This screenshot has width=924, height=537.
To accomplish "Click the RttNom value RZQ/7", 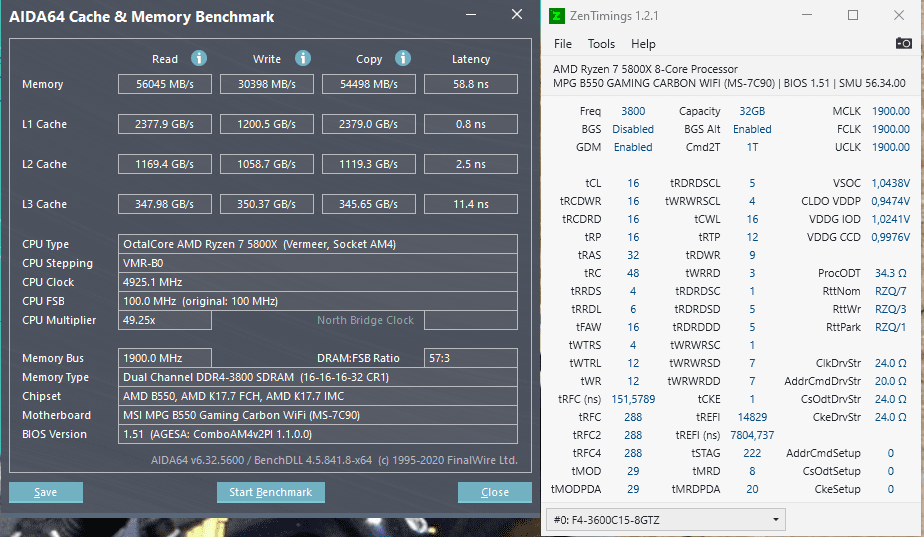I will tap(890, 291).
